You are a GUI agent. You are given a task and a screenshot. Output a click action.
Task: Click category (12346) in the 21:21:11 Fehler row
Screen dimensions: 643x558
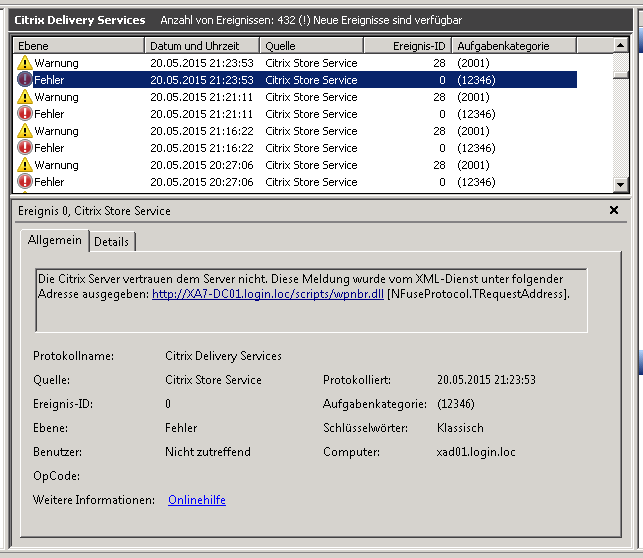point(476,114)
